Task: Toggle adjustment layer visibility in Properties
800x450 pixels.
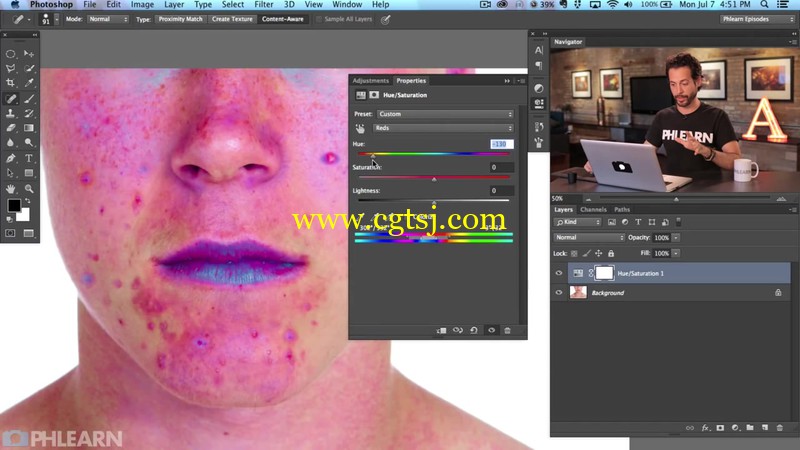Action: (x=491, y=331)
